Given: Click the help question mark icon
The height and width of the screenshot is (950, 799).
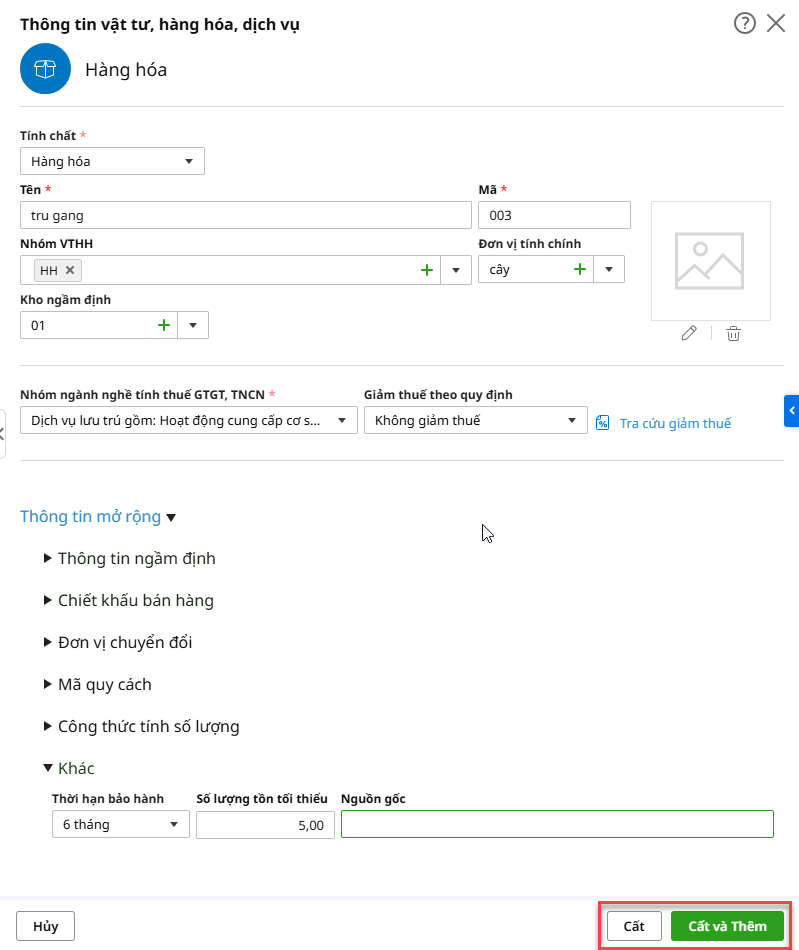Looking at the screenshot, I should pos(744,24).
